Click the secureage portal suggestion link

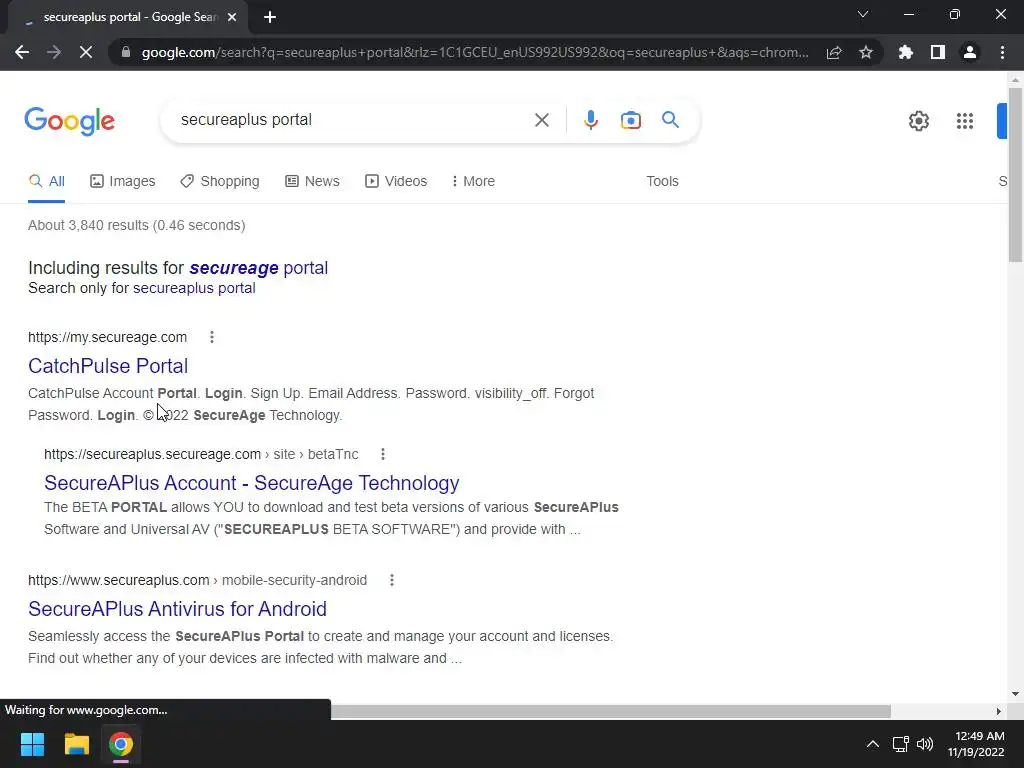pos(259,268)
